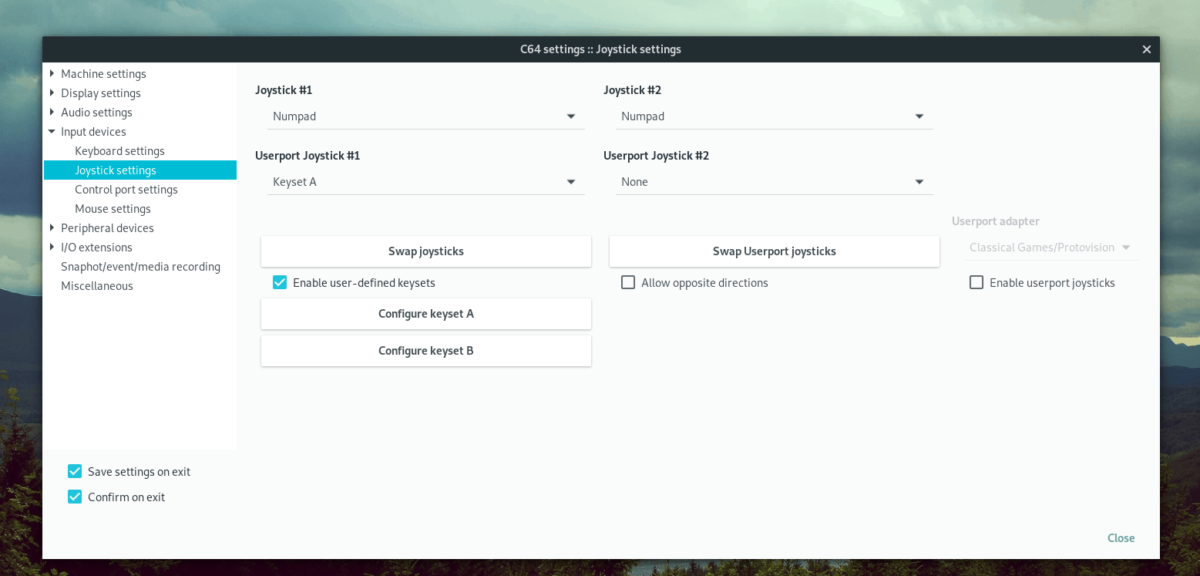
Task: Click the Userport Joystick #2 heading
Action: point(656,156)
